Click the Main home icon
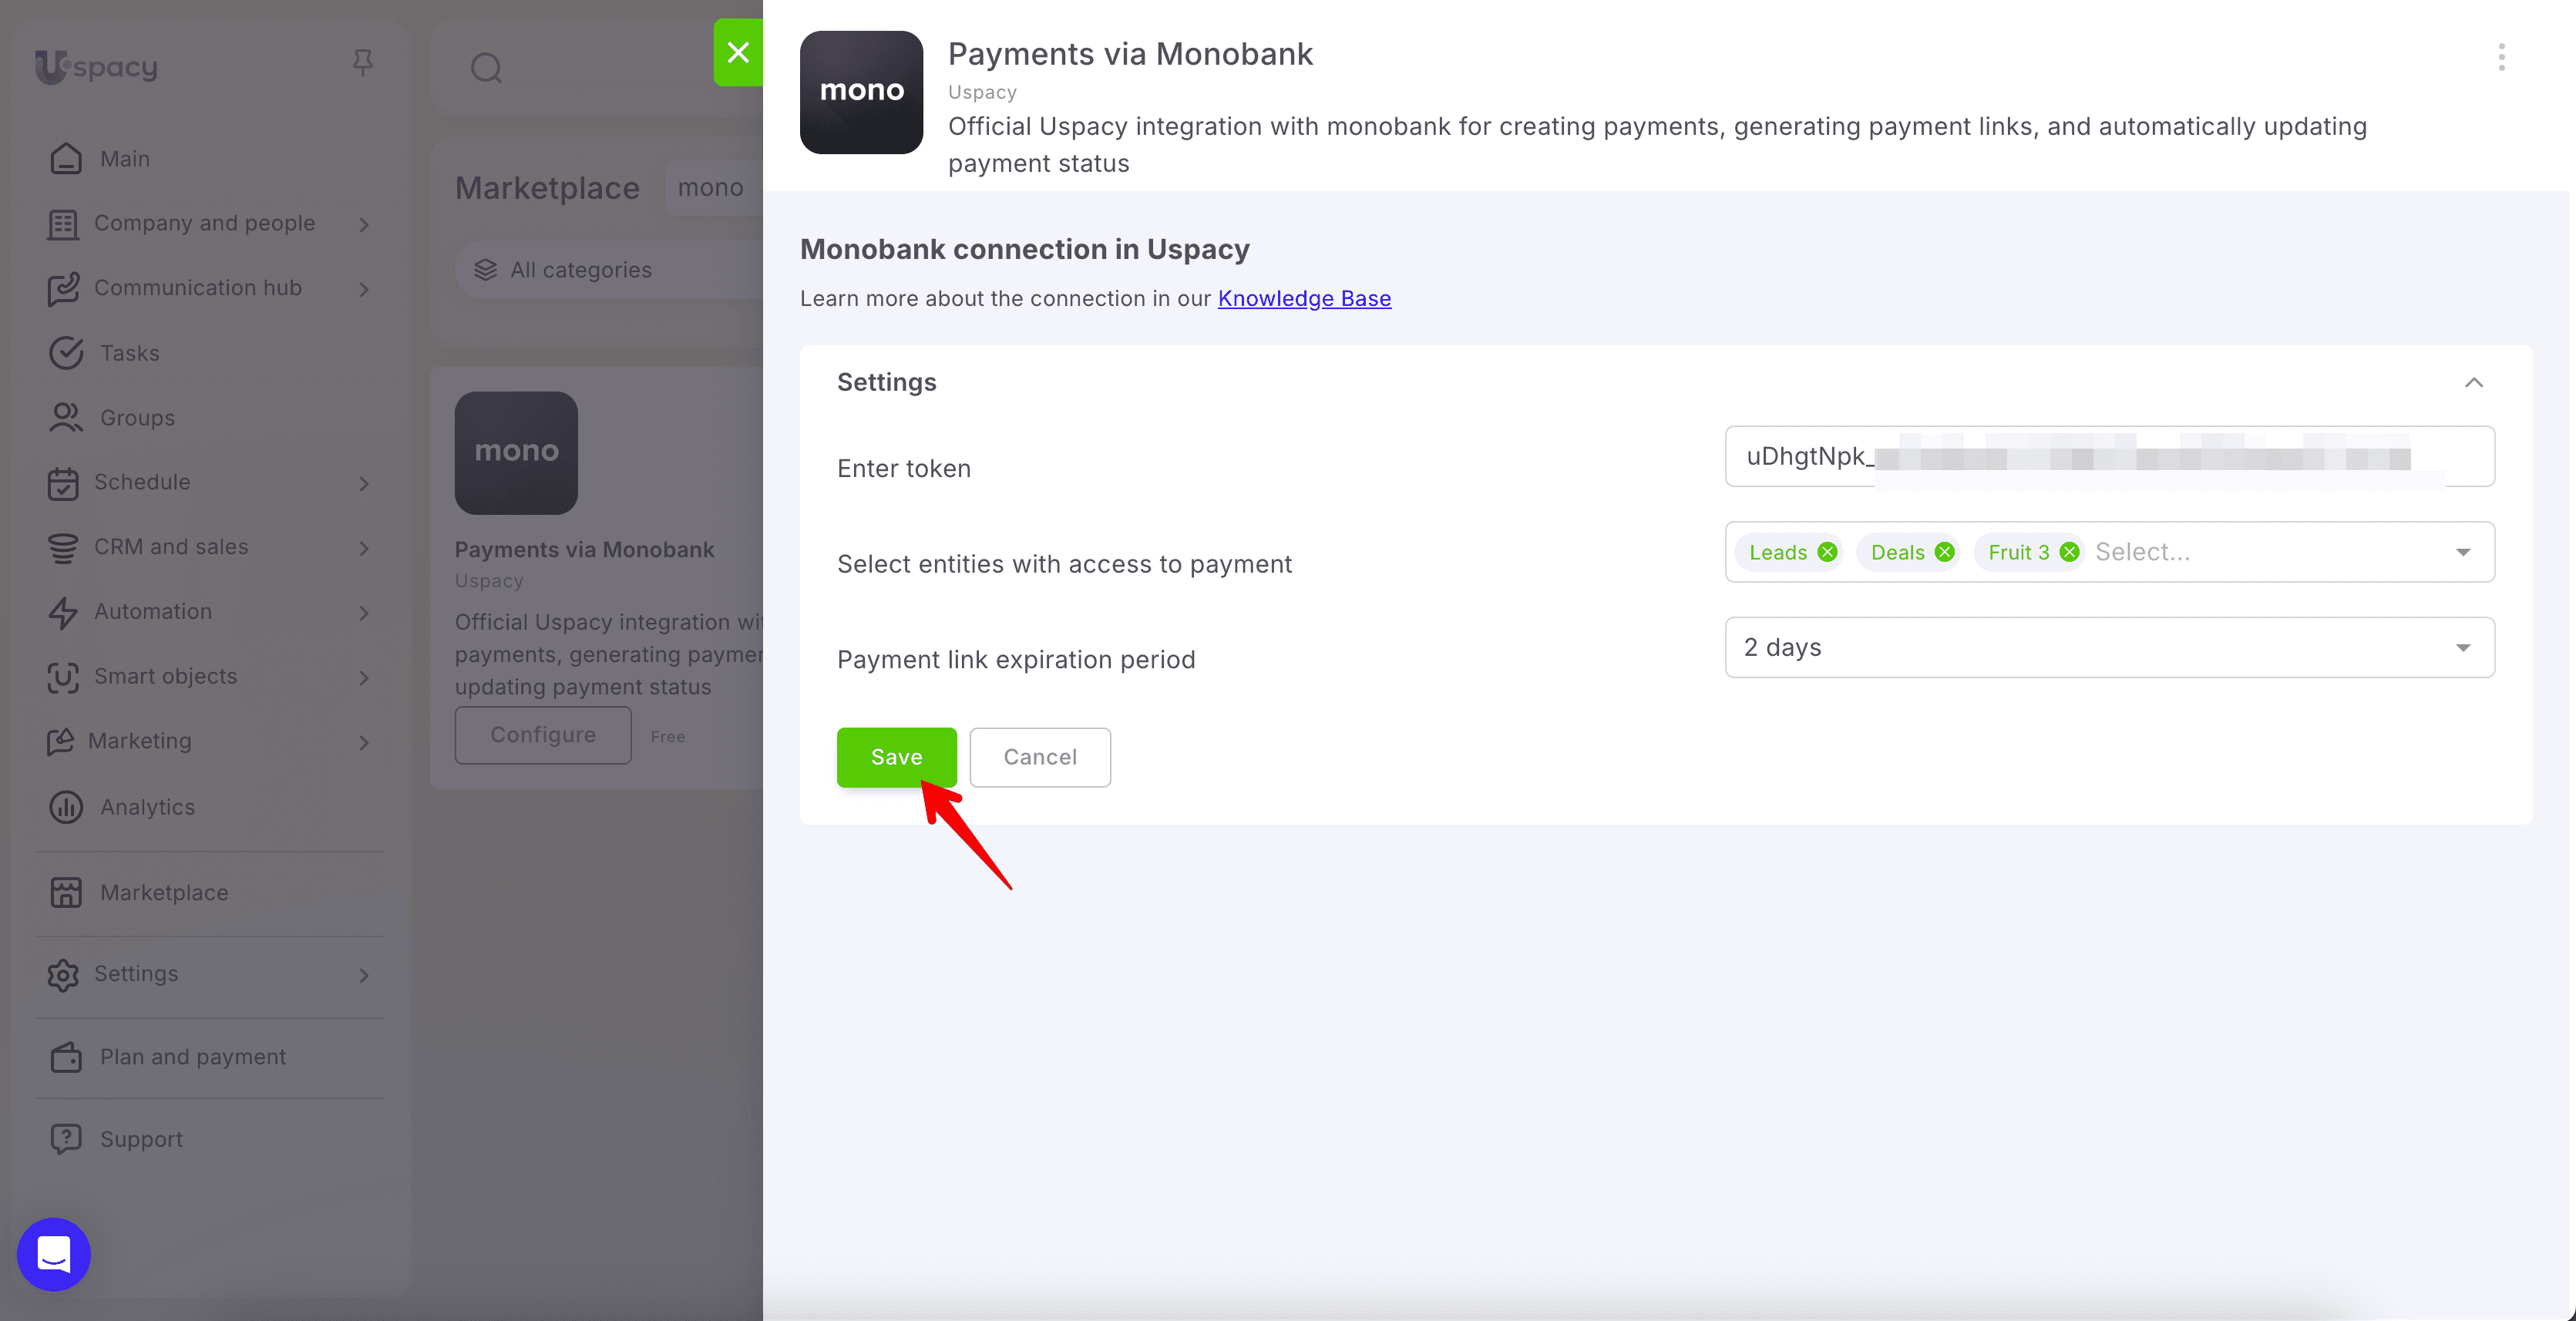Image resolution: width=2576 pixels, height=1321 pixels. tap(66, 159)
